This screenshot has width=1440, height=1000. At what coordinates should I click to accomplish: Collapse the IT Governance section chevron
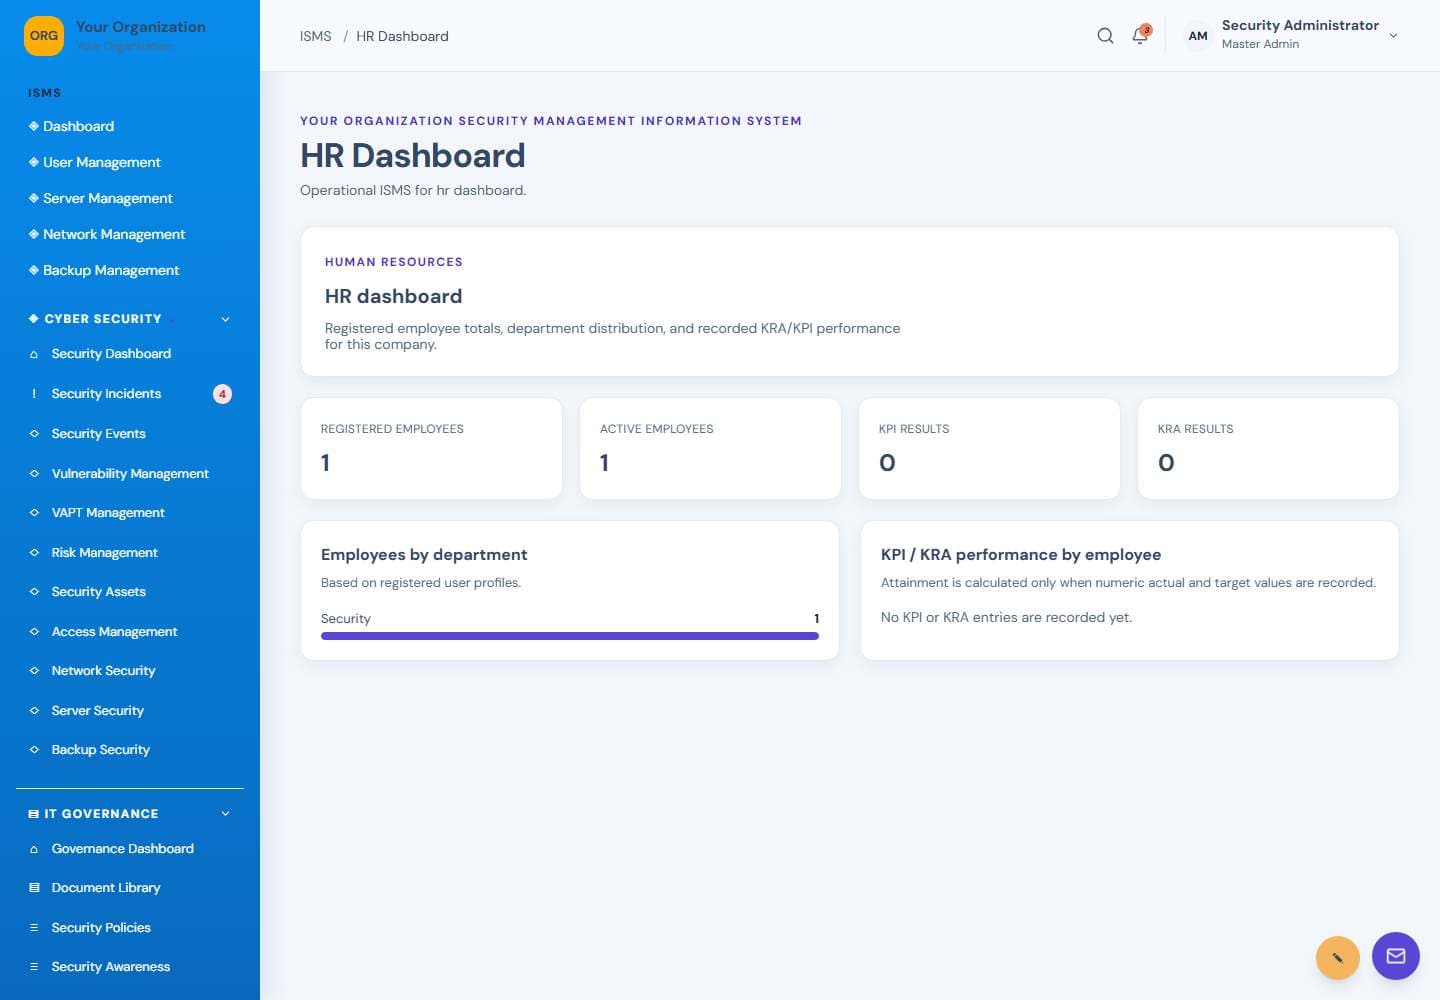point(226,814)
